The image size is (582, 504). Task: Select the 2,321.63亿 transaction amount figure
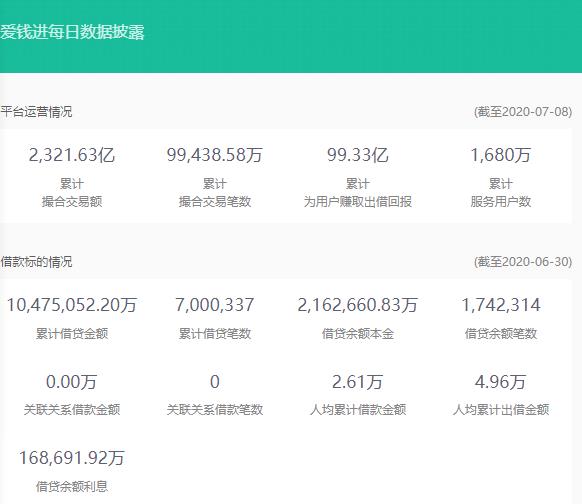72,155
